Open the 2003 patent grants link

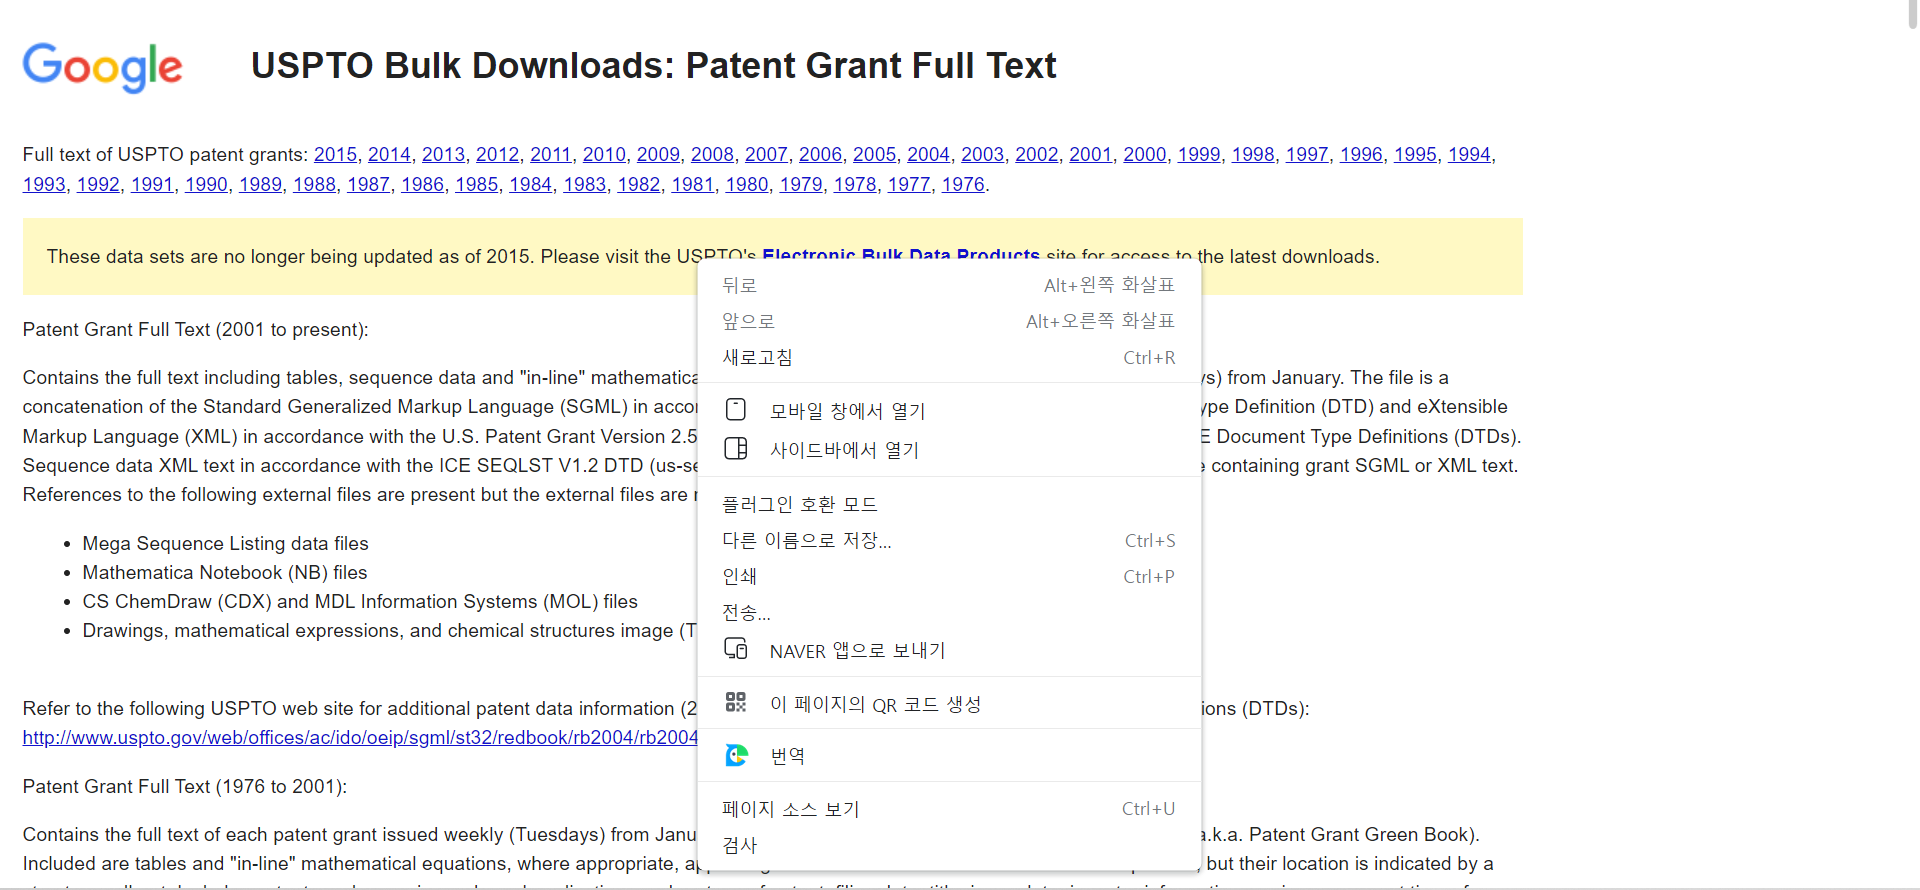[x=982, y=154]
